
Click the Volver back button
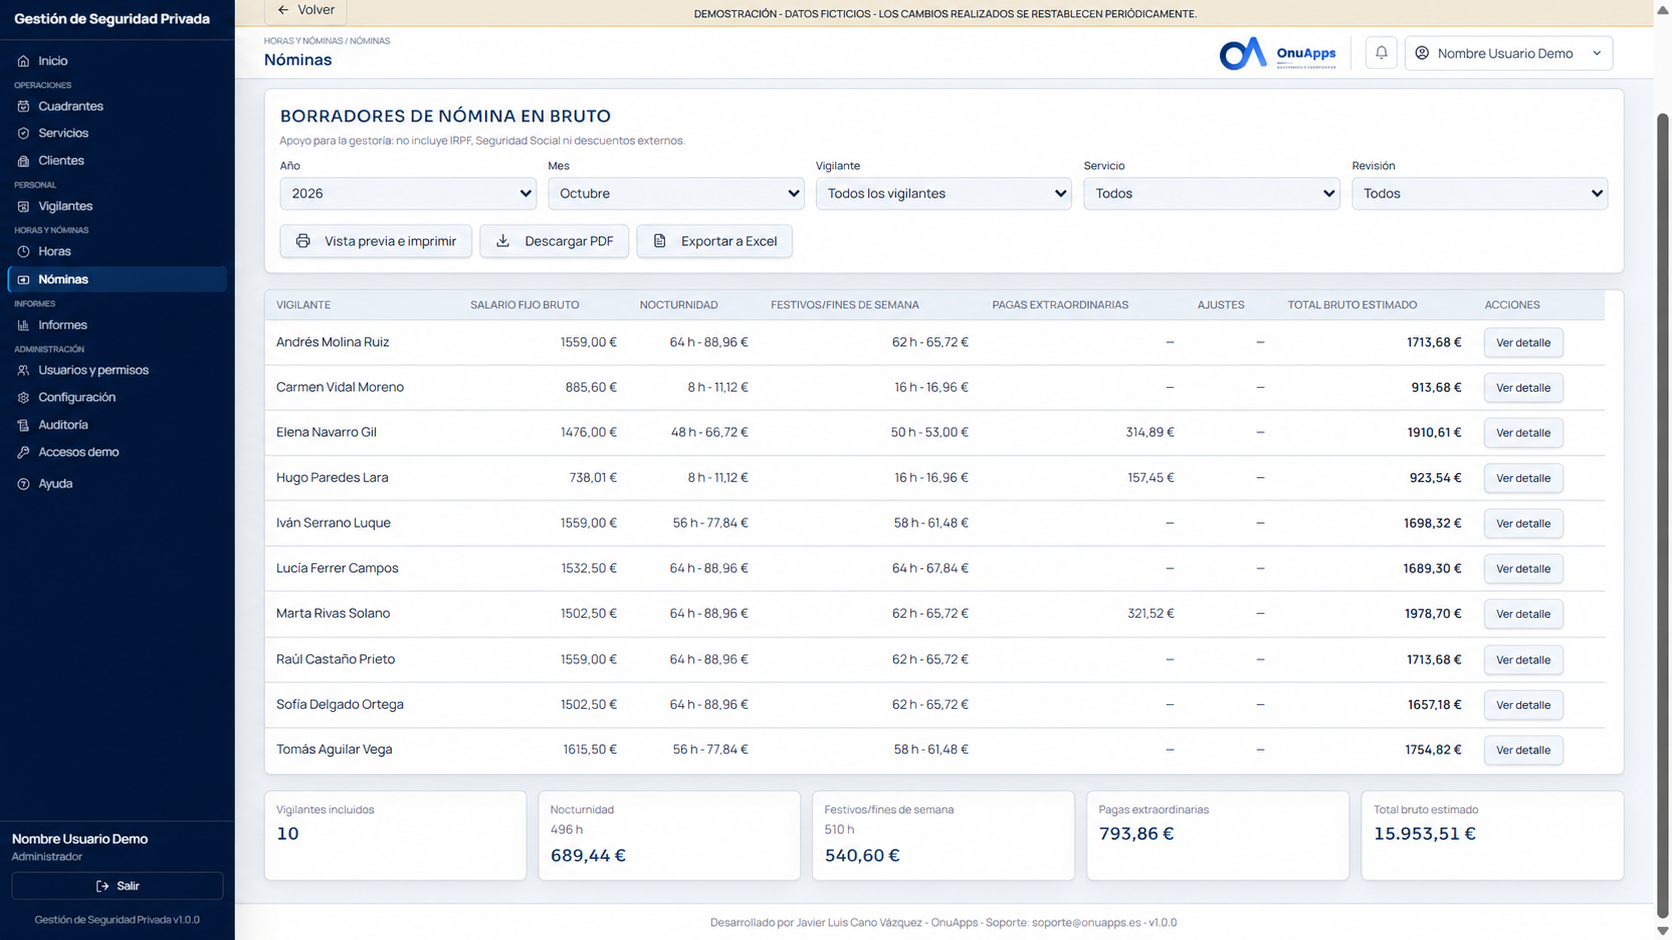click(x=305, y=10)
